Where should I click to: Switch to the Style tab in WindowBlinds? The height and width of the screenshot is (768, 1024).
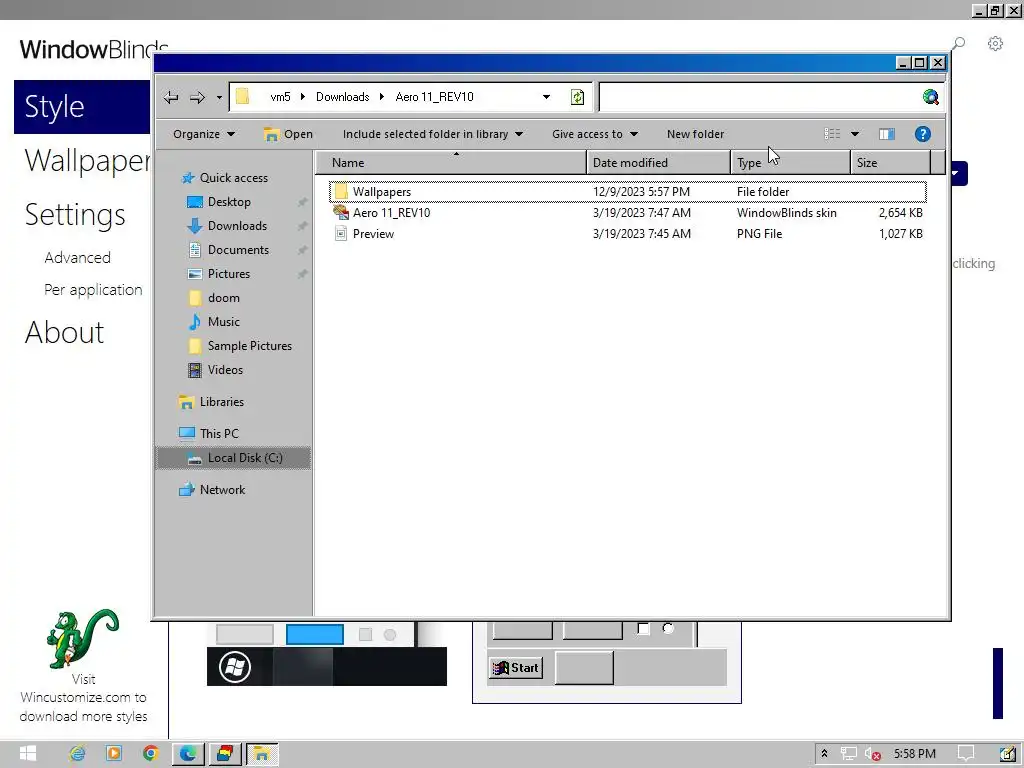[82, 106]
